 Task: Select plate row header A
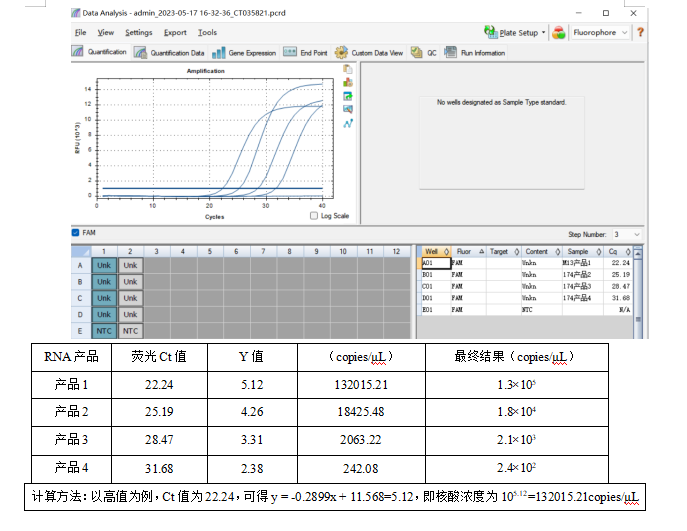(x=80, y=266)
